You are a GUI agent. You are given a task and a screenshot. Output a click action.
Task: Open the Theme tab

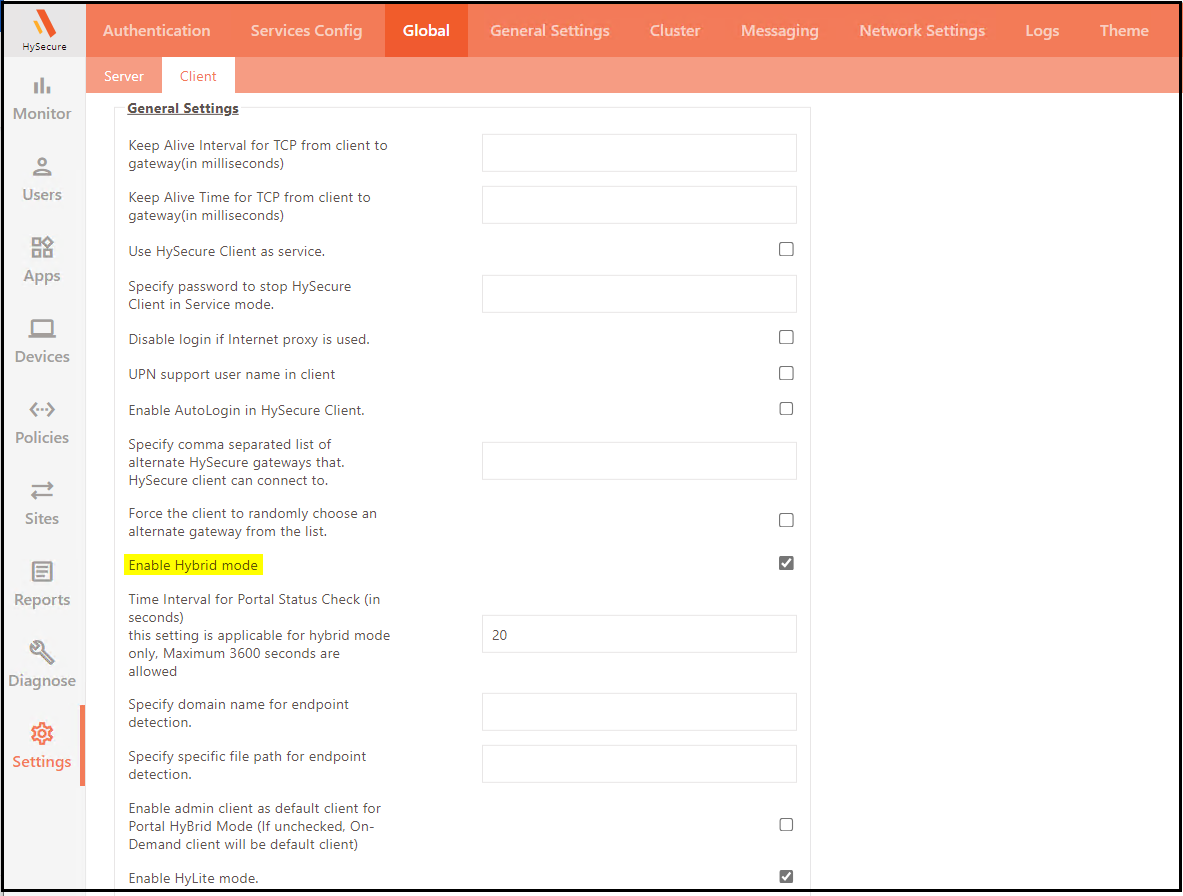coord(1124,31)
